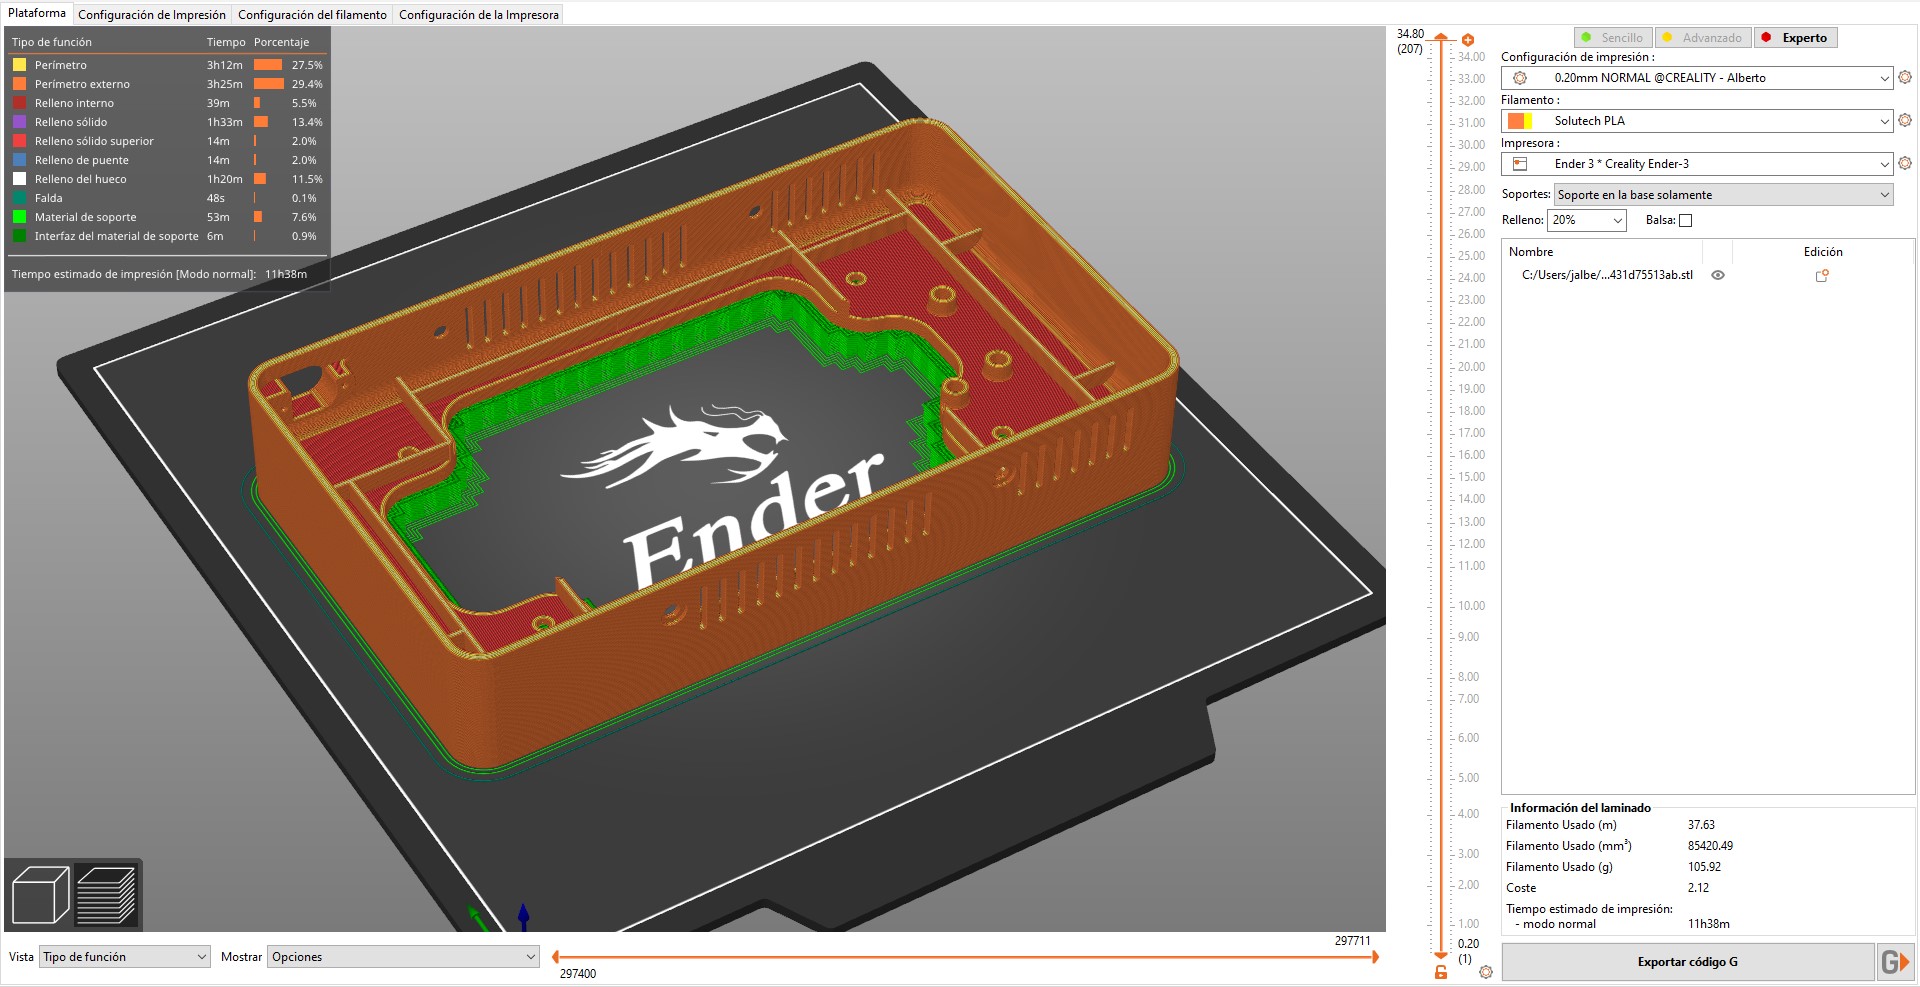
Task: Open the Plataforma tab
Action: (37, 13)
